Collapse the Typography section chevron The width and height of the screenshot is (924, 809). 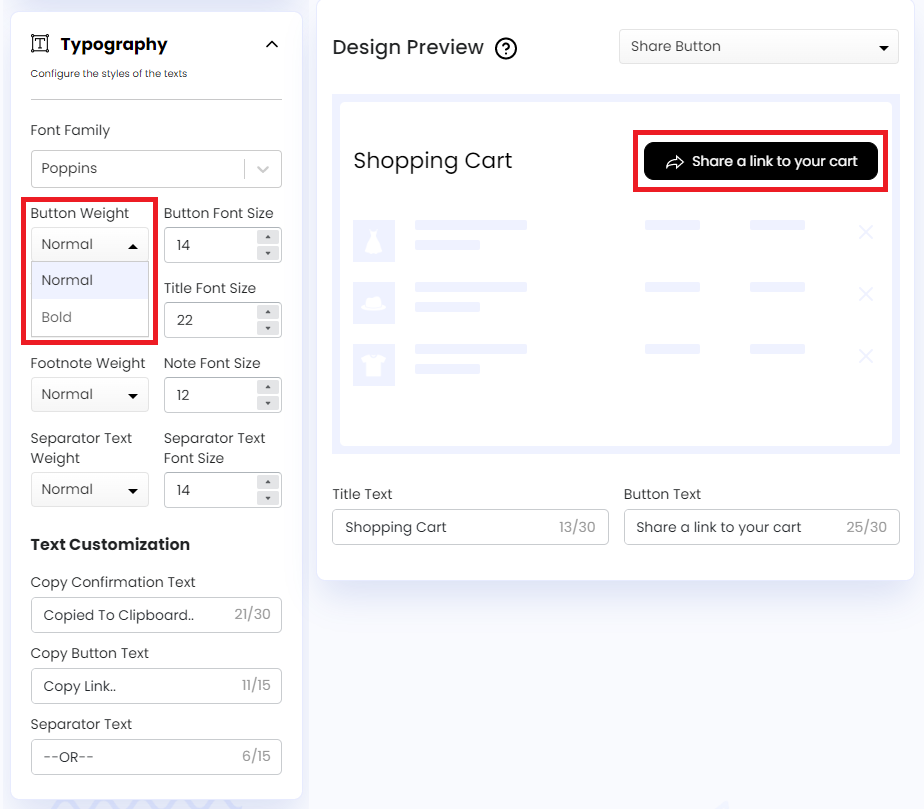tap(271, 44)
